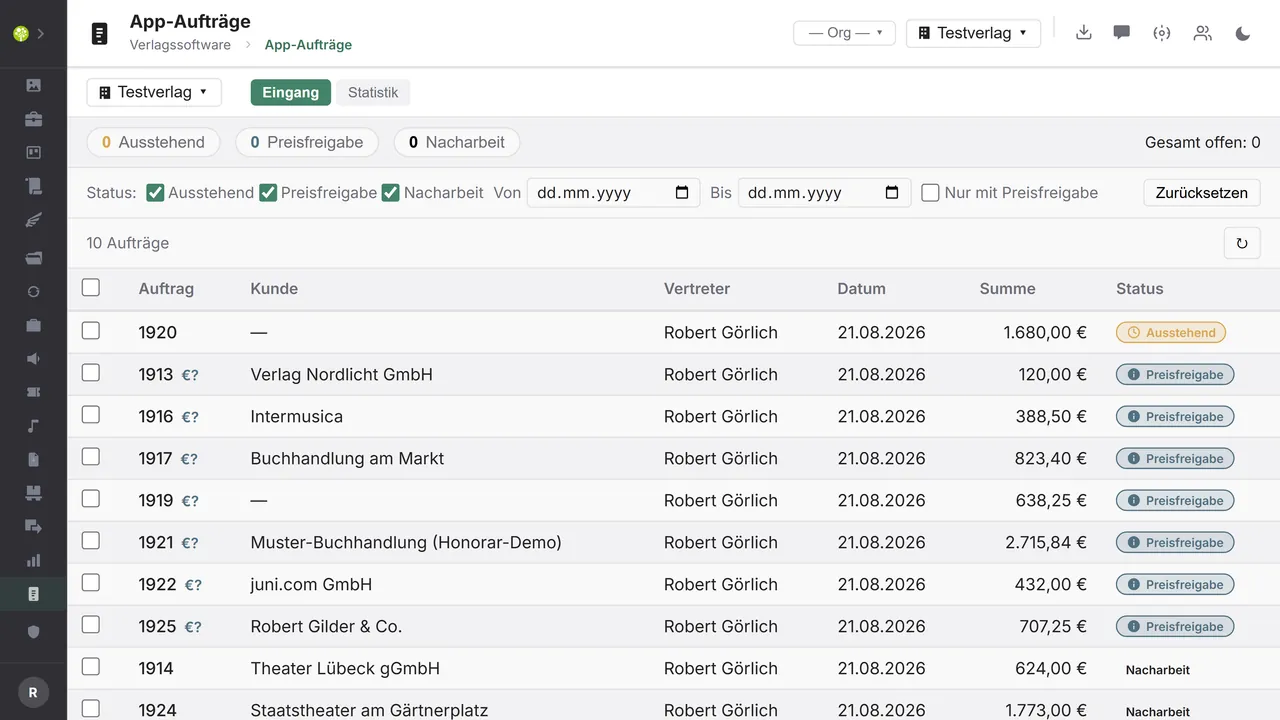Open the Org dropdown
The image size is (1280, 720).
click(x=844, y=33)
